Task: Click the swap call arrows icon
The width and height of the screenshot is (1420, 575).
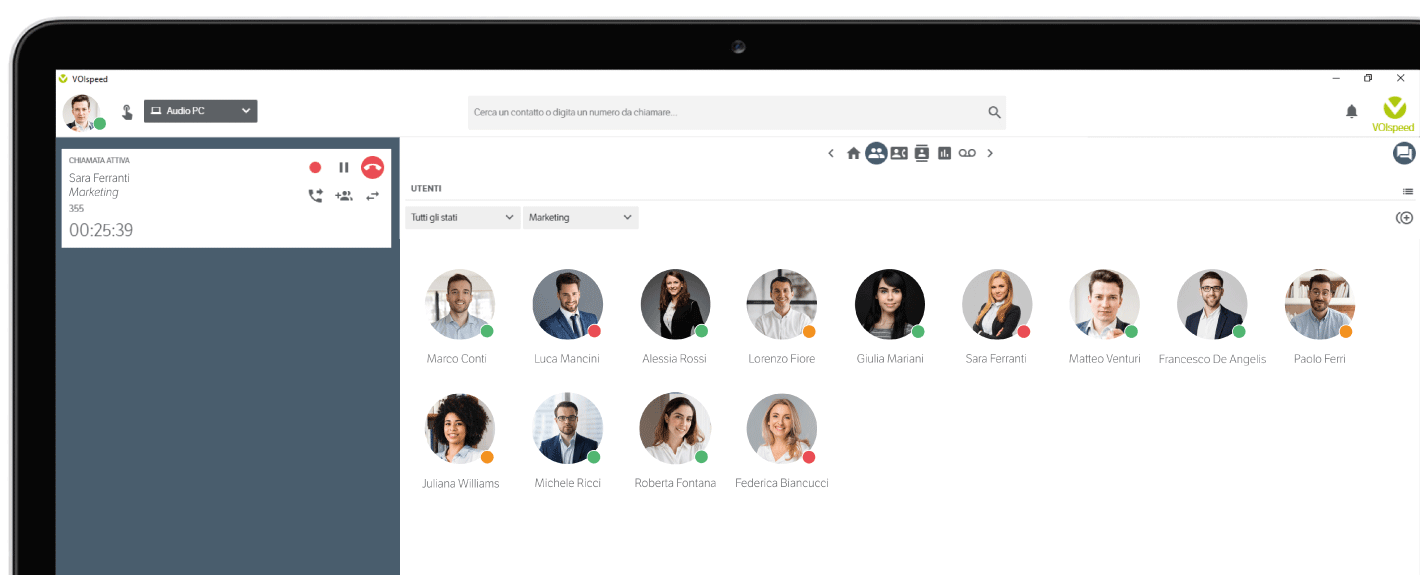Action: click(x=372, y=196)
